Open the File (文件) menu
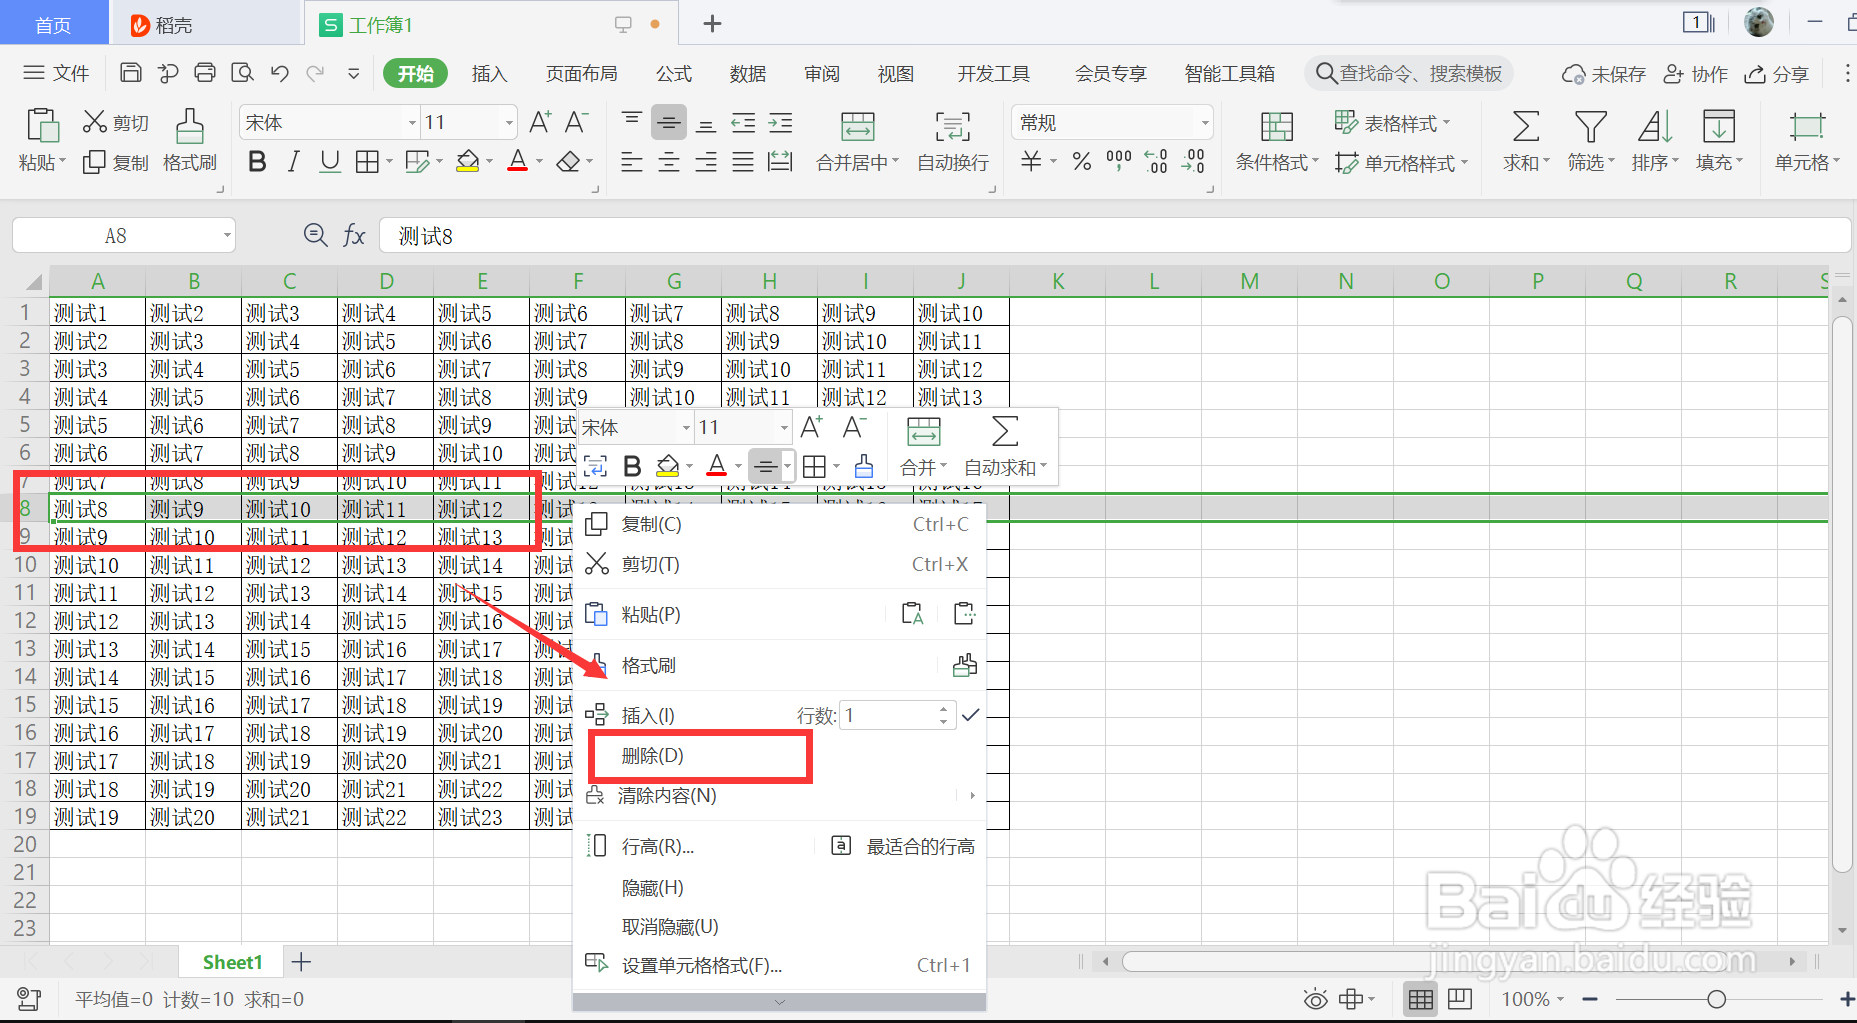 (x=57, y=73)
